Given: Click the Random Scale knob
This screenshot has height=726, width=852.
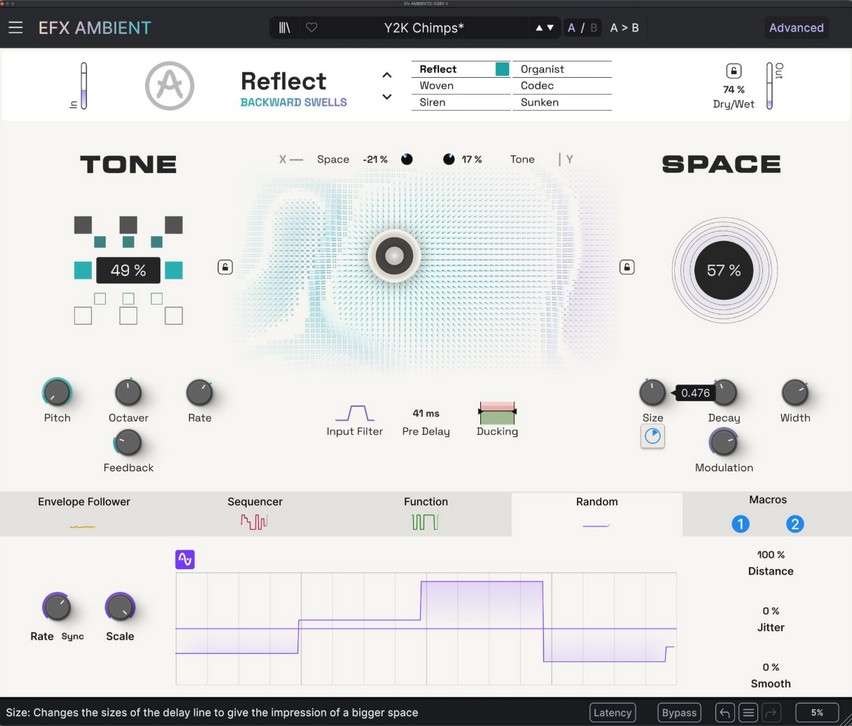Looking at the screenshot, I should pos(120,606).
